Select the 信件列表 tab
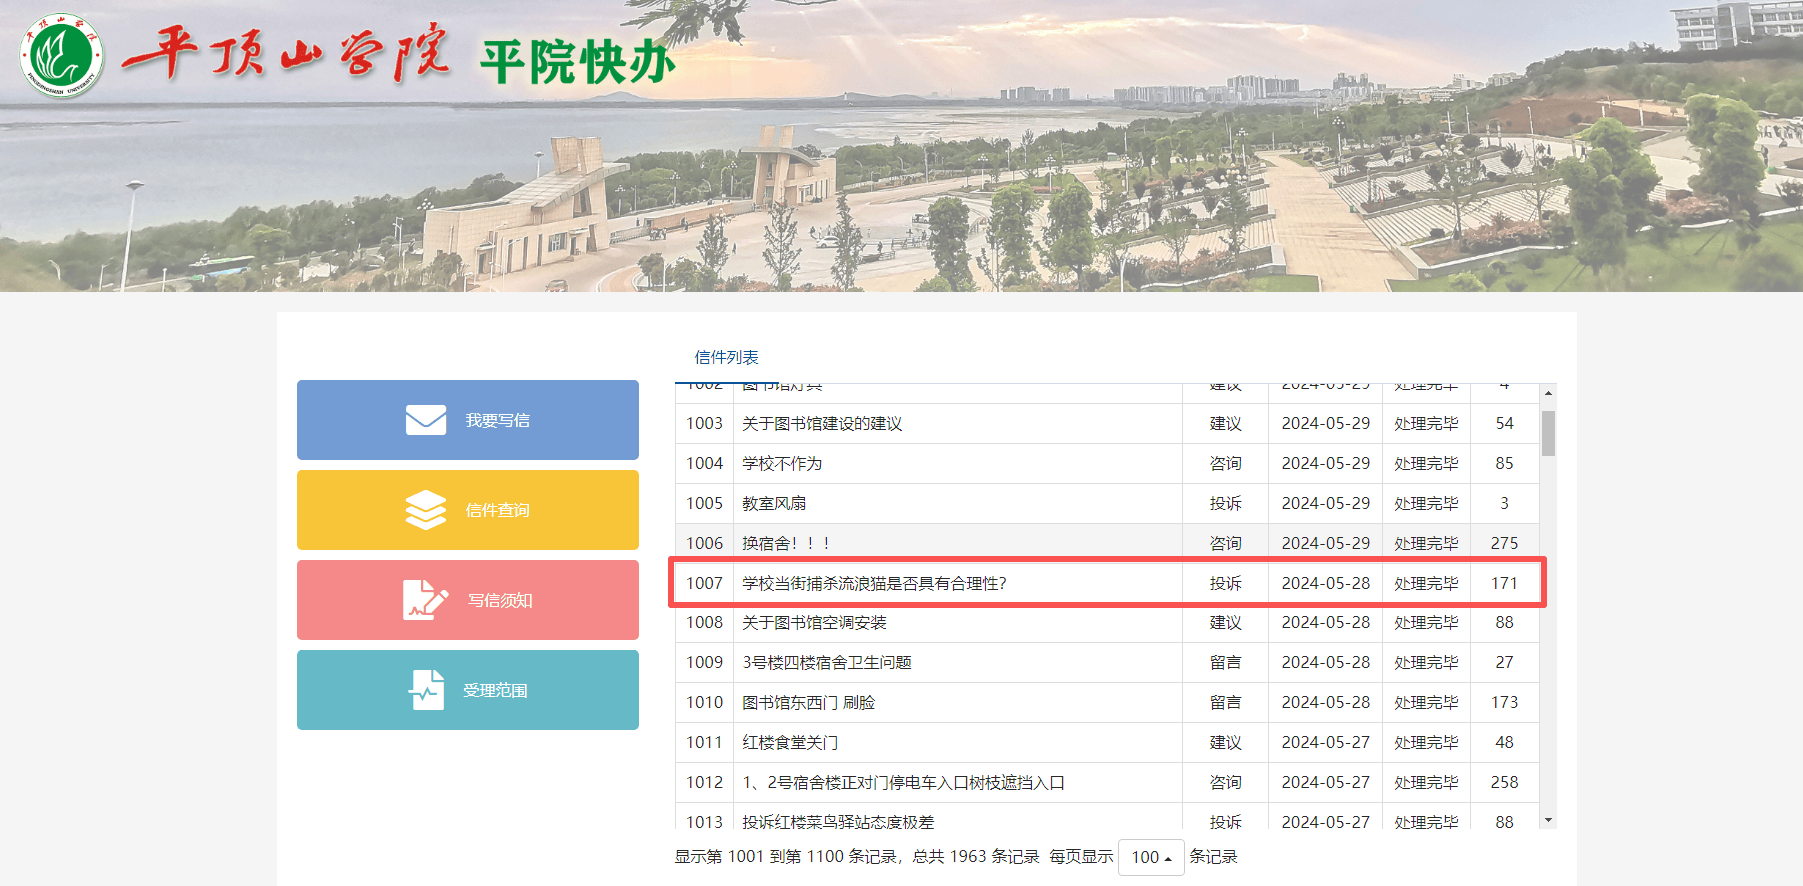The image size is (1803, 886). [726, 357]
